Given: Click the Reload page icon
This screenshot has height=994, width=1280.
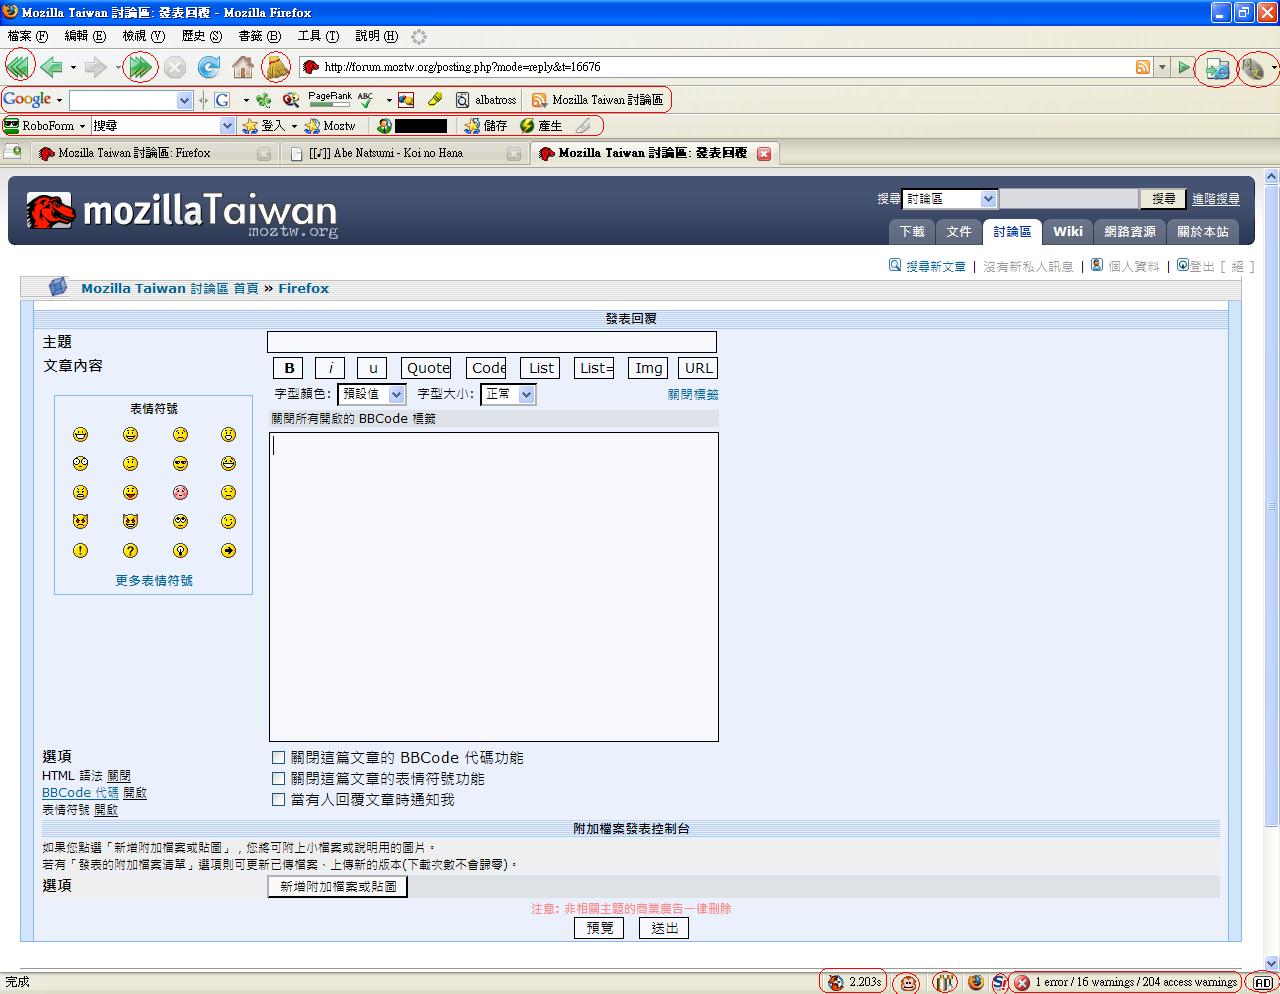Looking at the screenshot, I should pos(208,67).
